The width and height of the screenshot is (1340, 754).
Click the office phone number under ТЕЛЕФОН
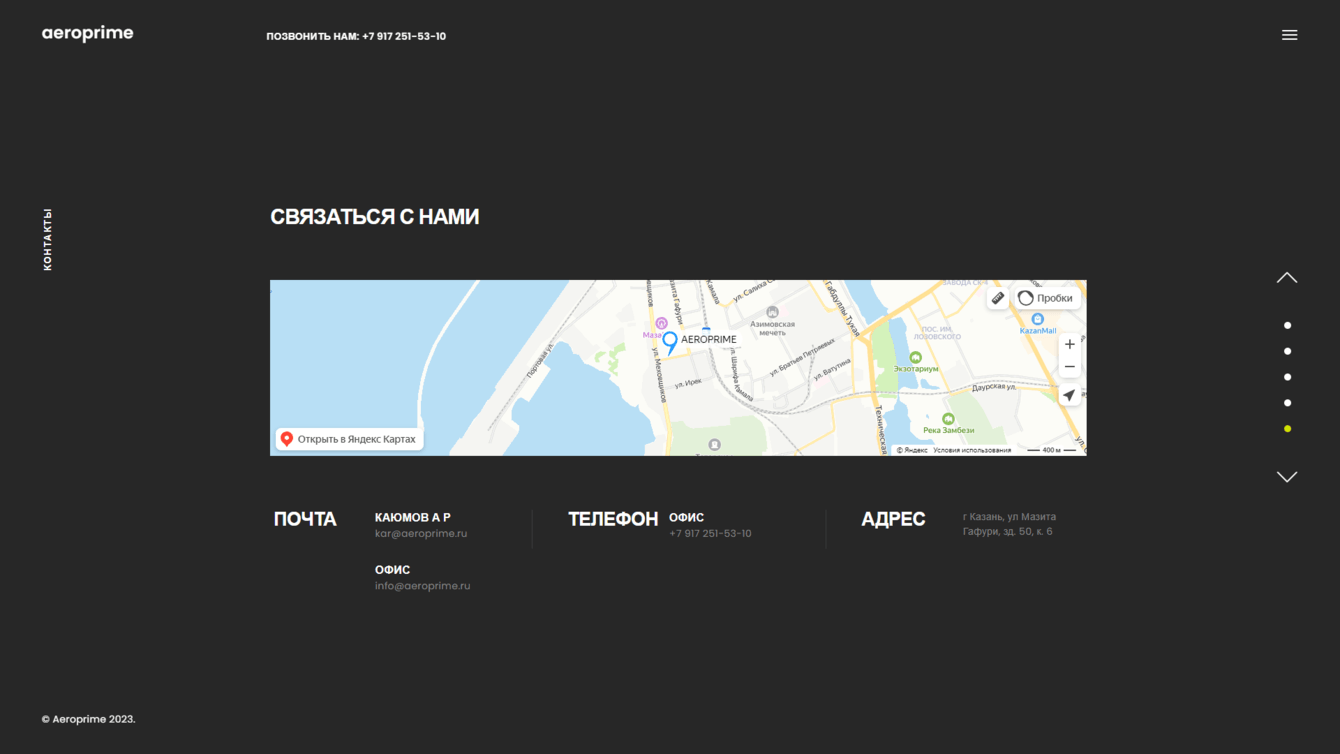(x=710, y=533)
